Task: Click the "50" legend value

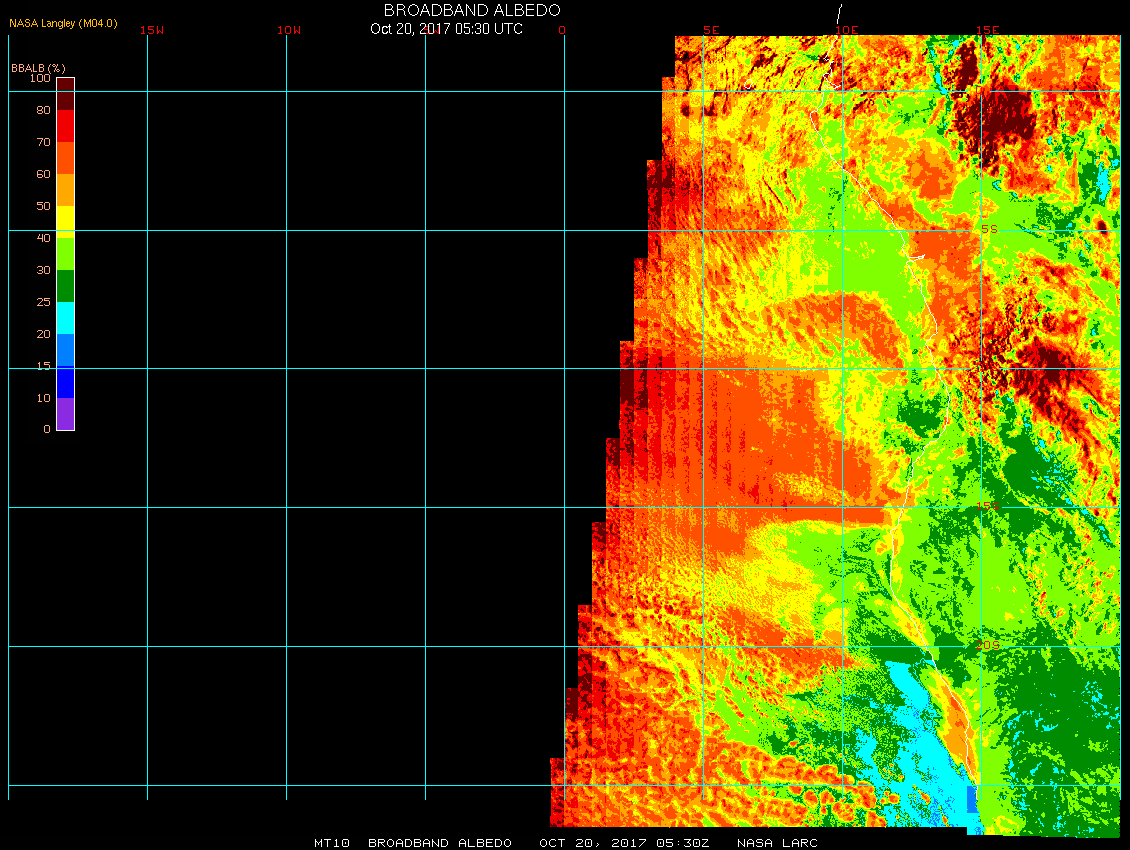Action: (43, 206)
